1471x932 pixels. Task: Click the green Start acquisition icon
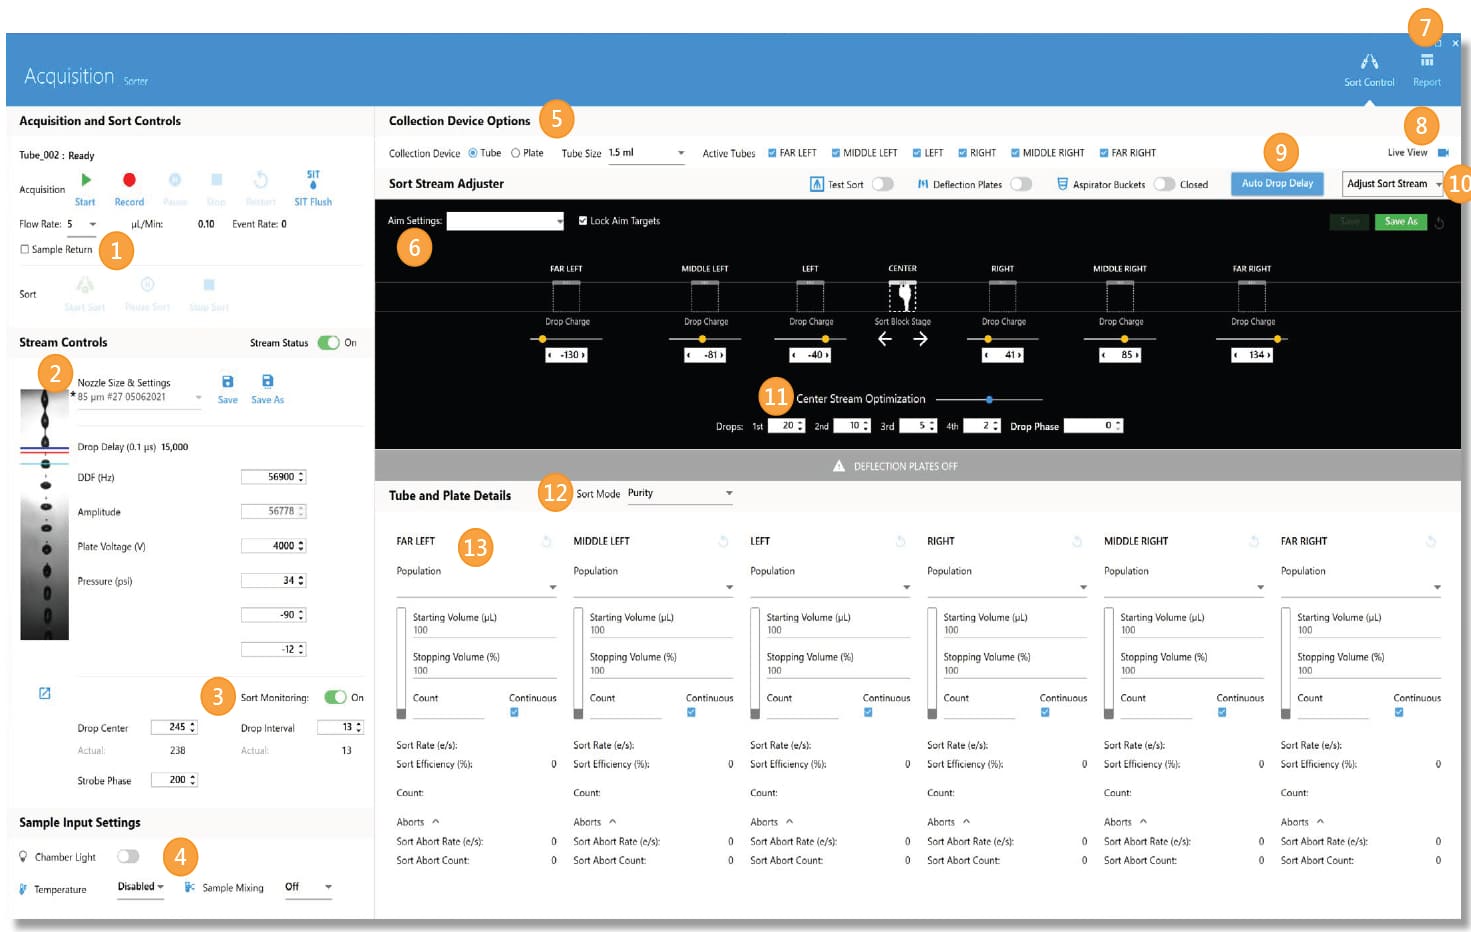[85, 180]
